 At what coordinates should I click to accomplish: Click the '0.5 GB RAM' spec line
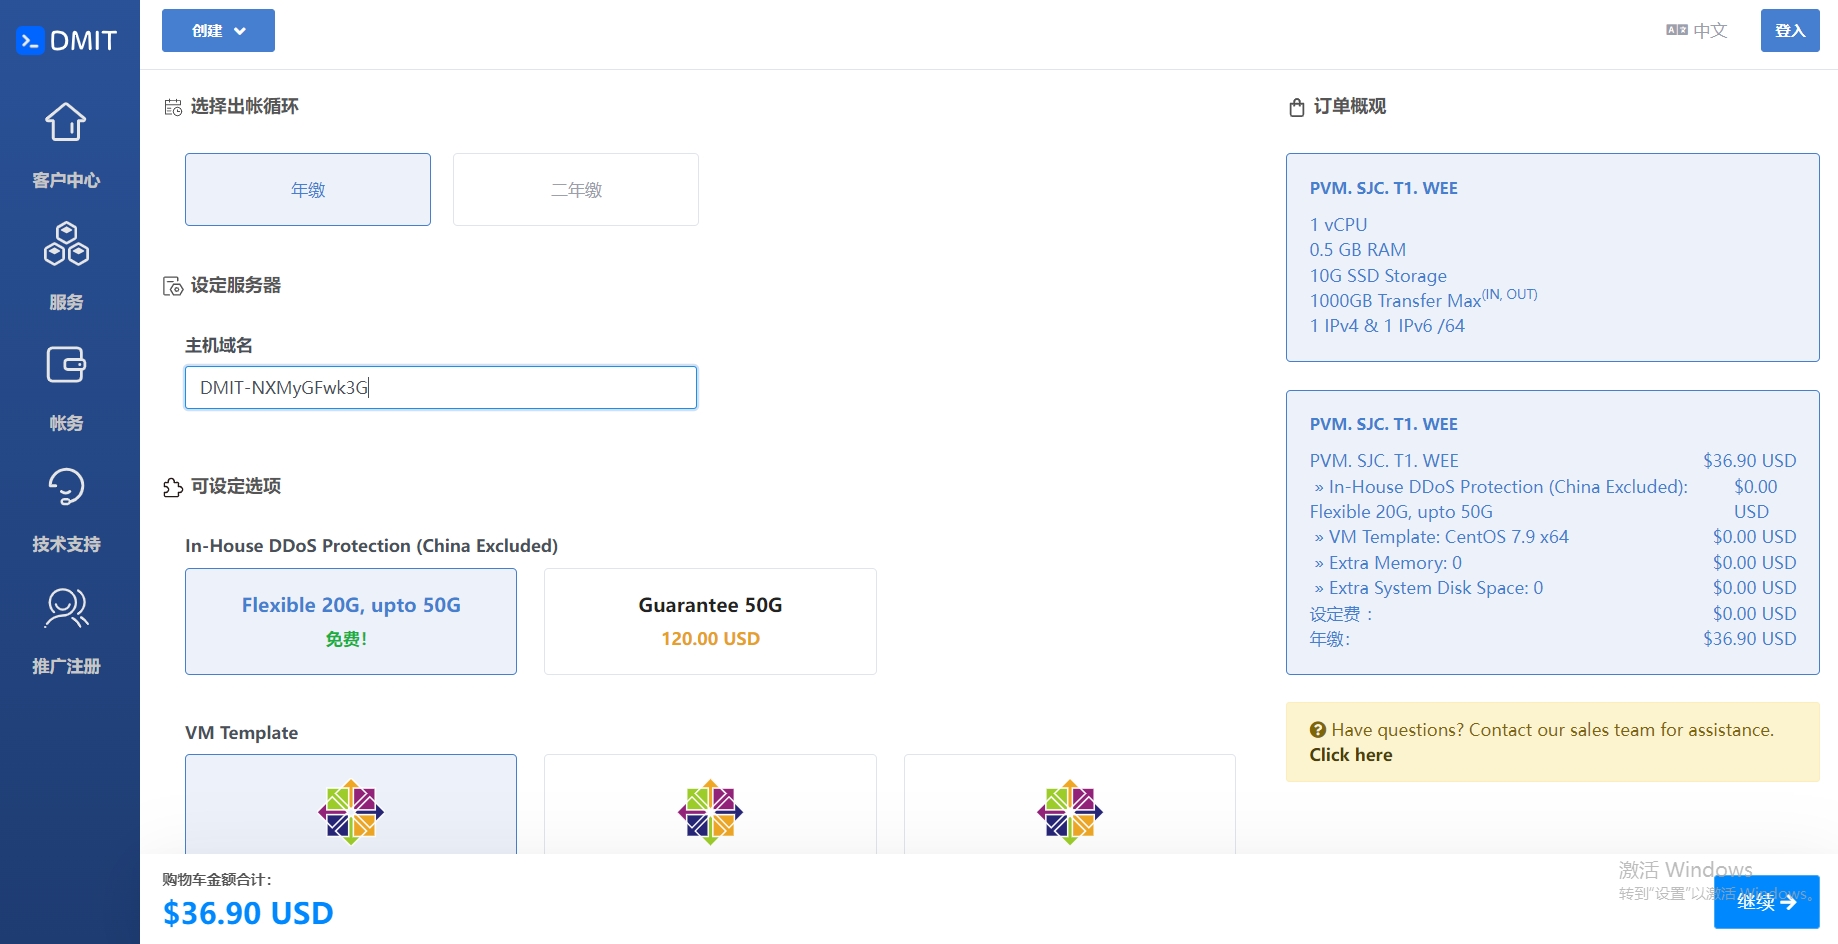1358,250
